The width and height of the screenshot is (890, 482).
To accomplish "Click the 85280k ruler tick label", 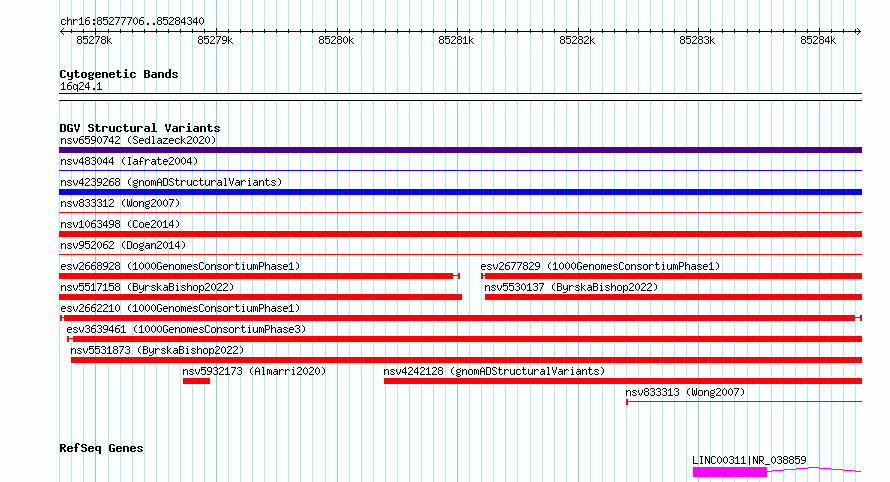I will click(x=336, y=40).
